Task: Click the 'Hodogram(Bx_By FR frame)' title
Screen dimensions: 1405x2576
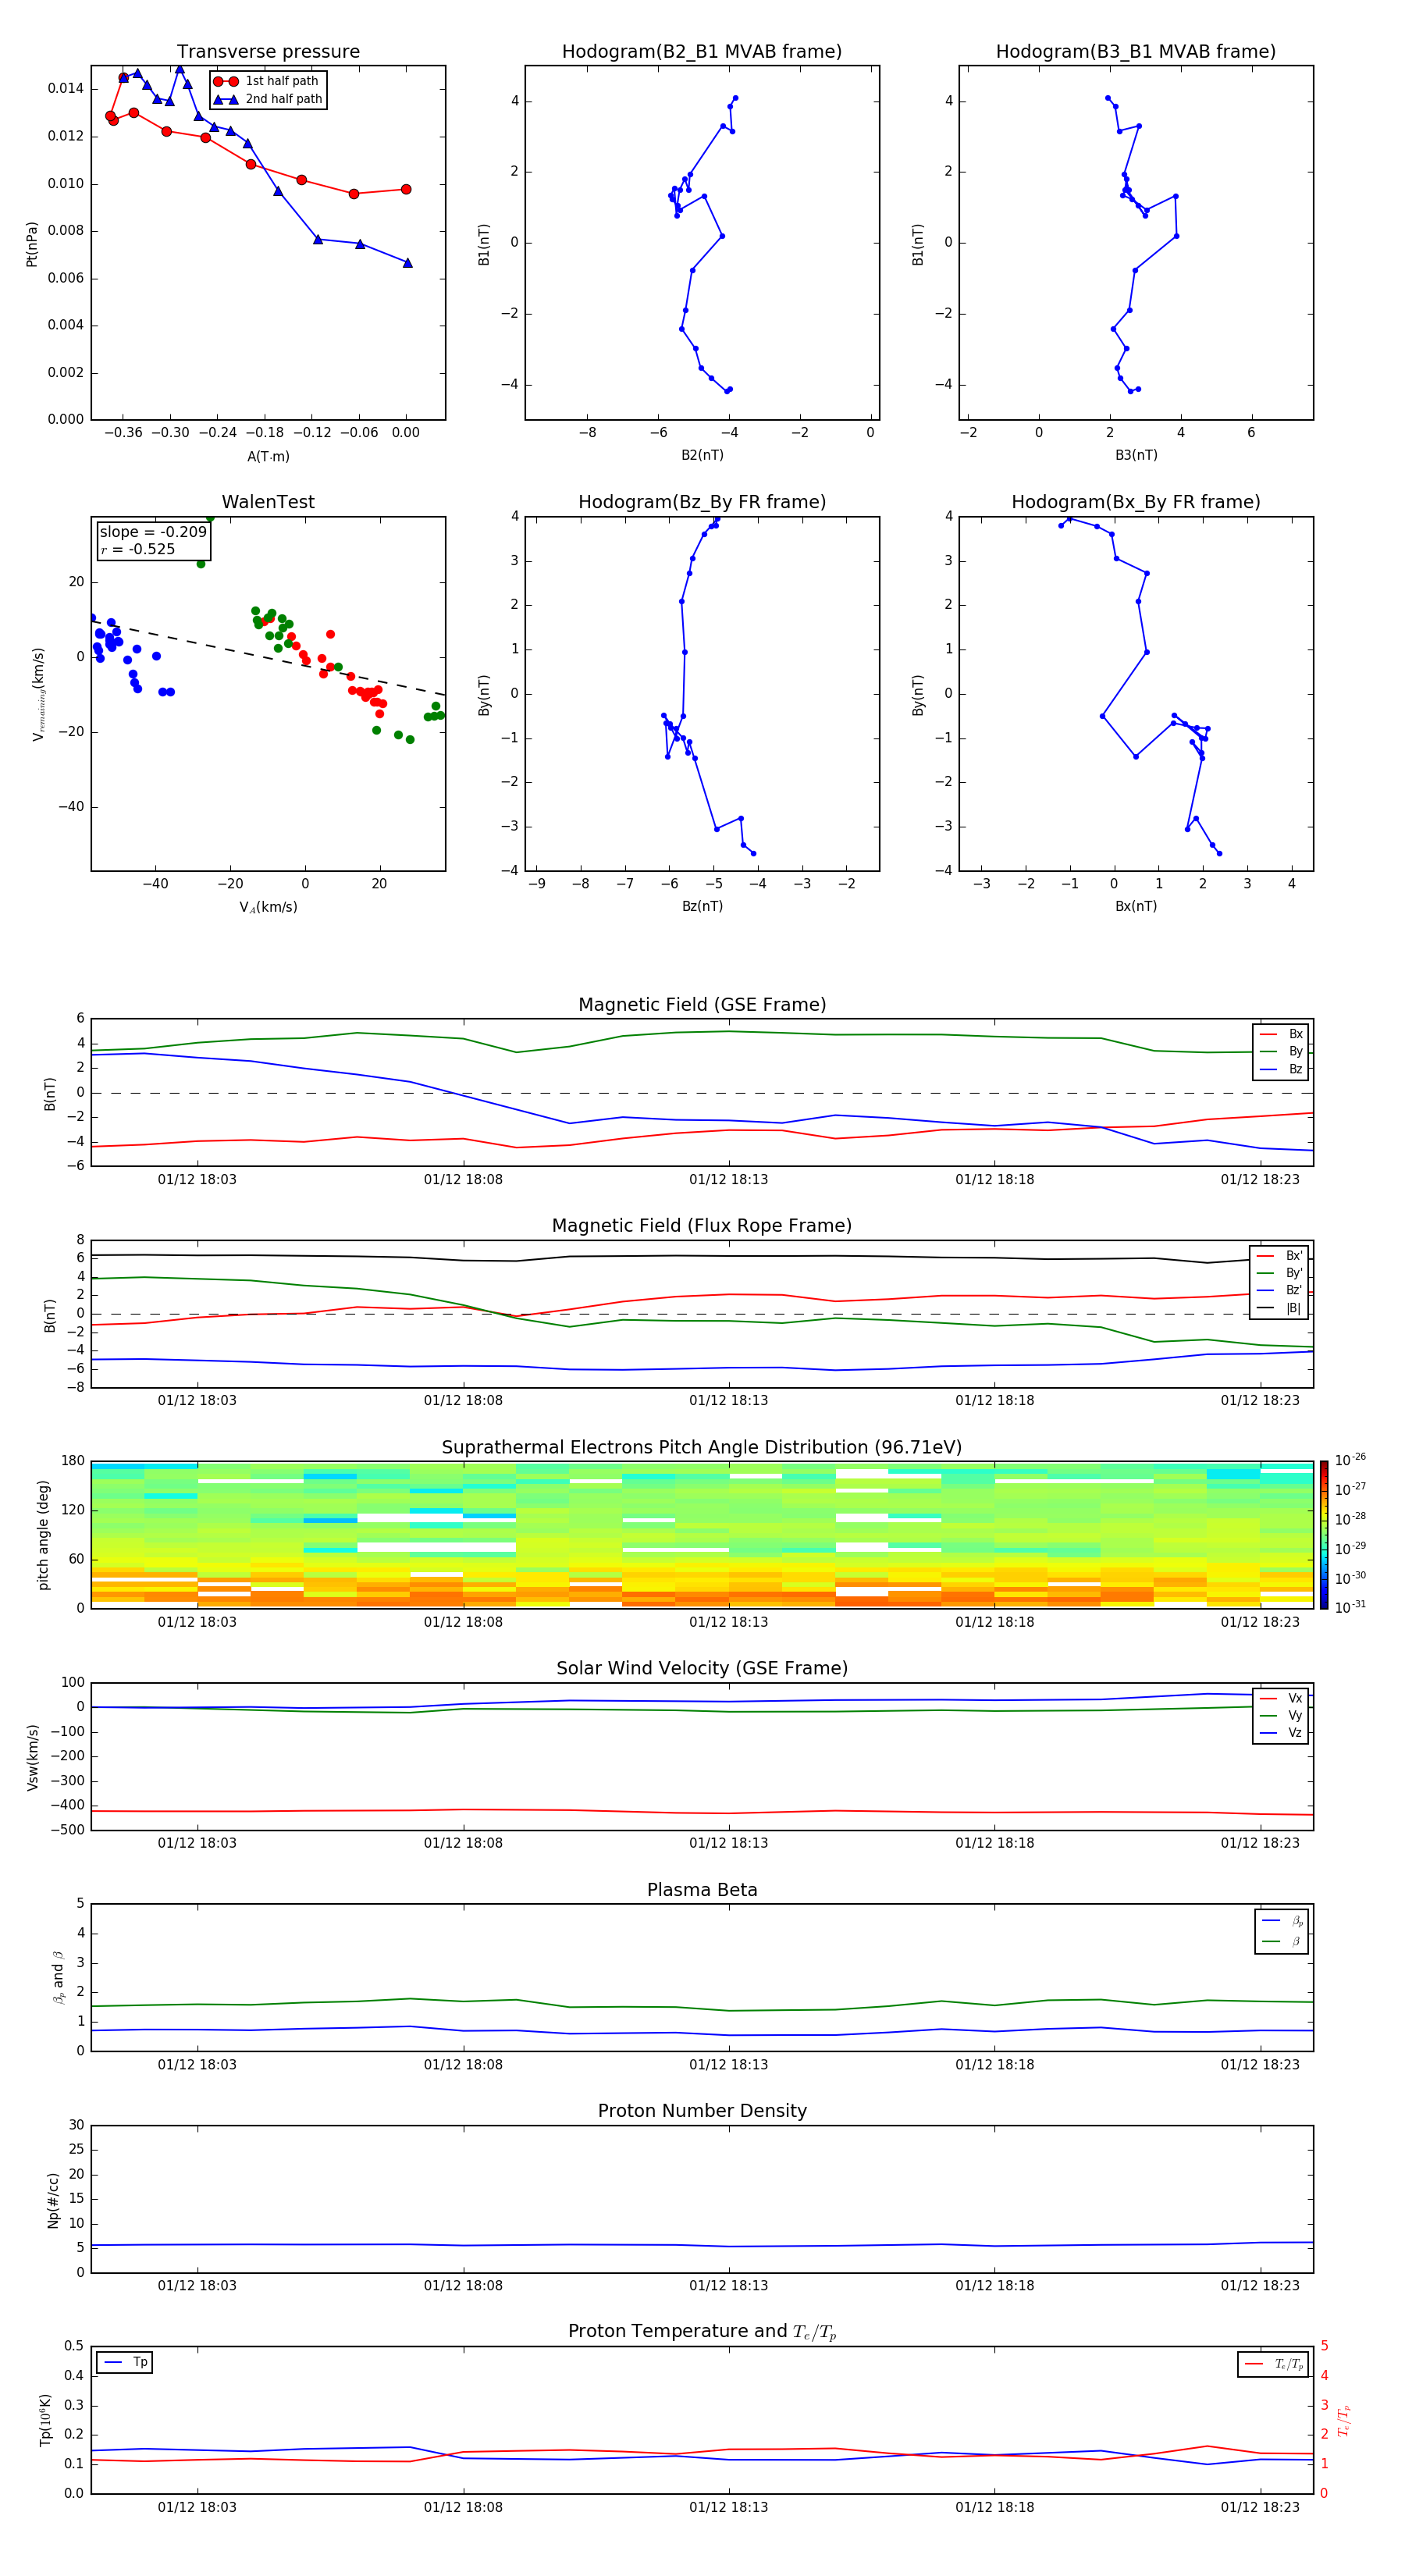Action: click(x=1136, y=502)
